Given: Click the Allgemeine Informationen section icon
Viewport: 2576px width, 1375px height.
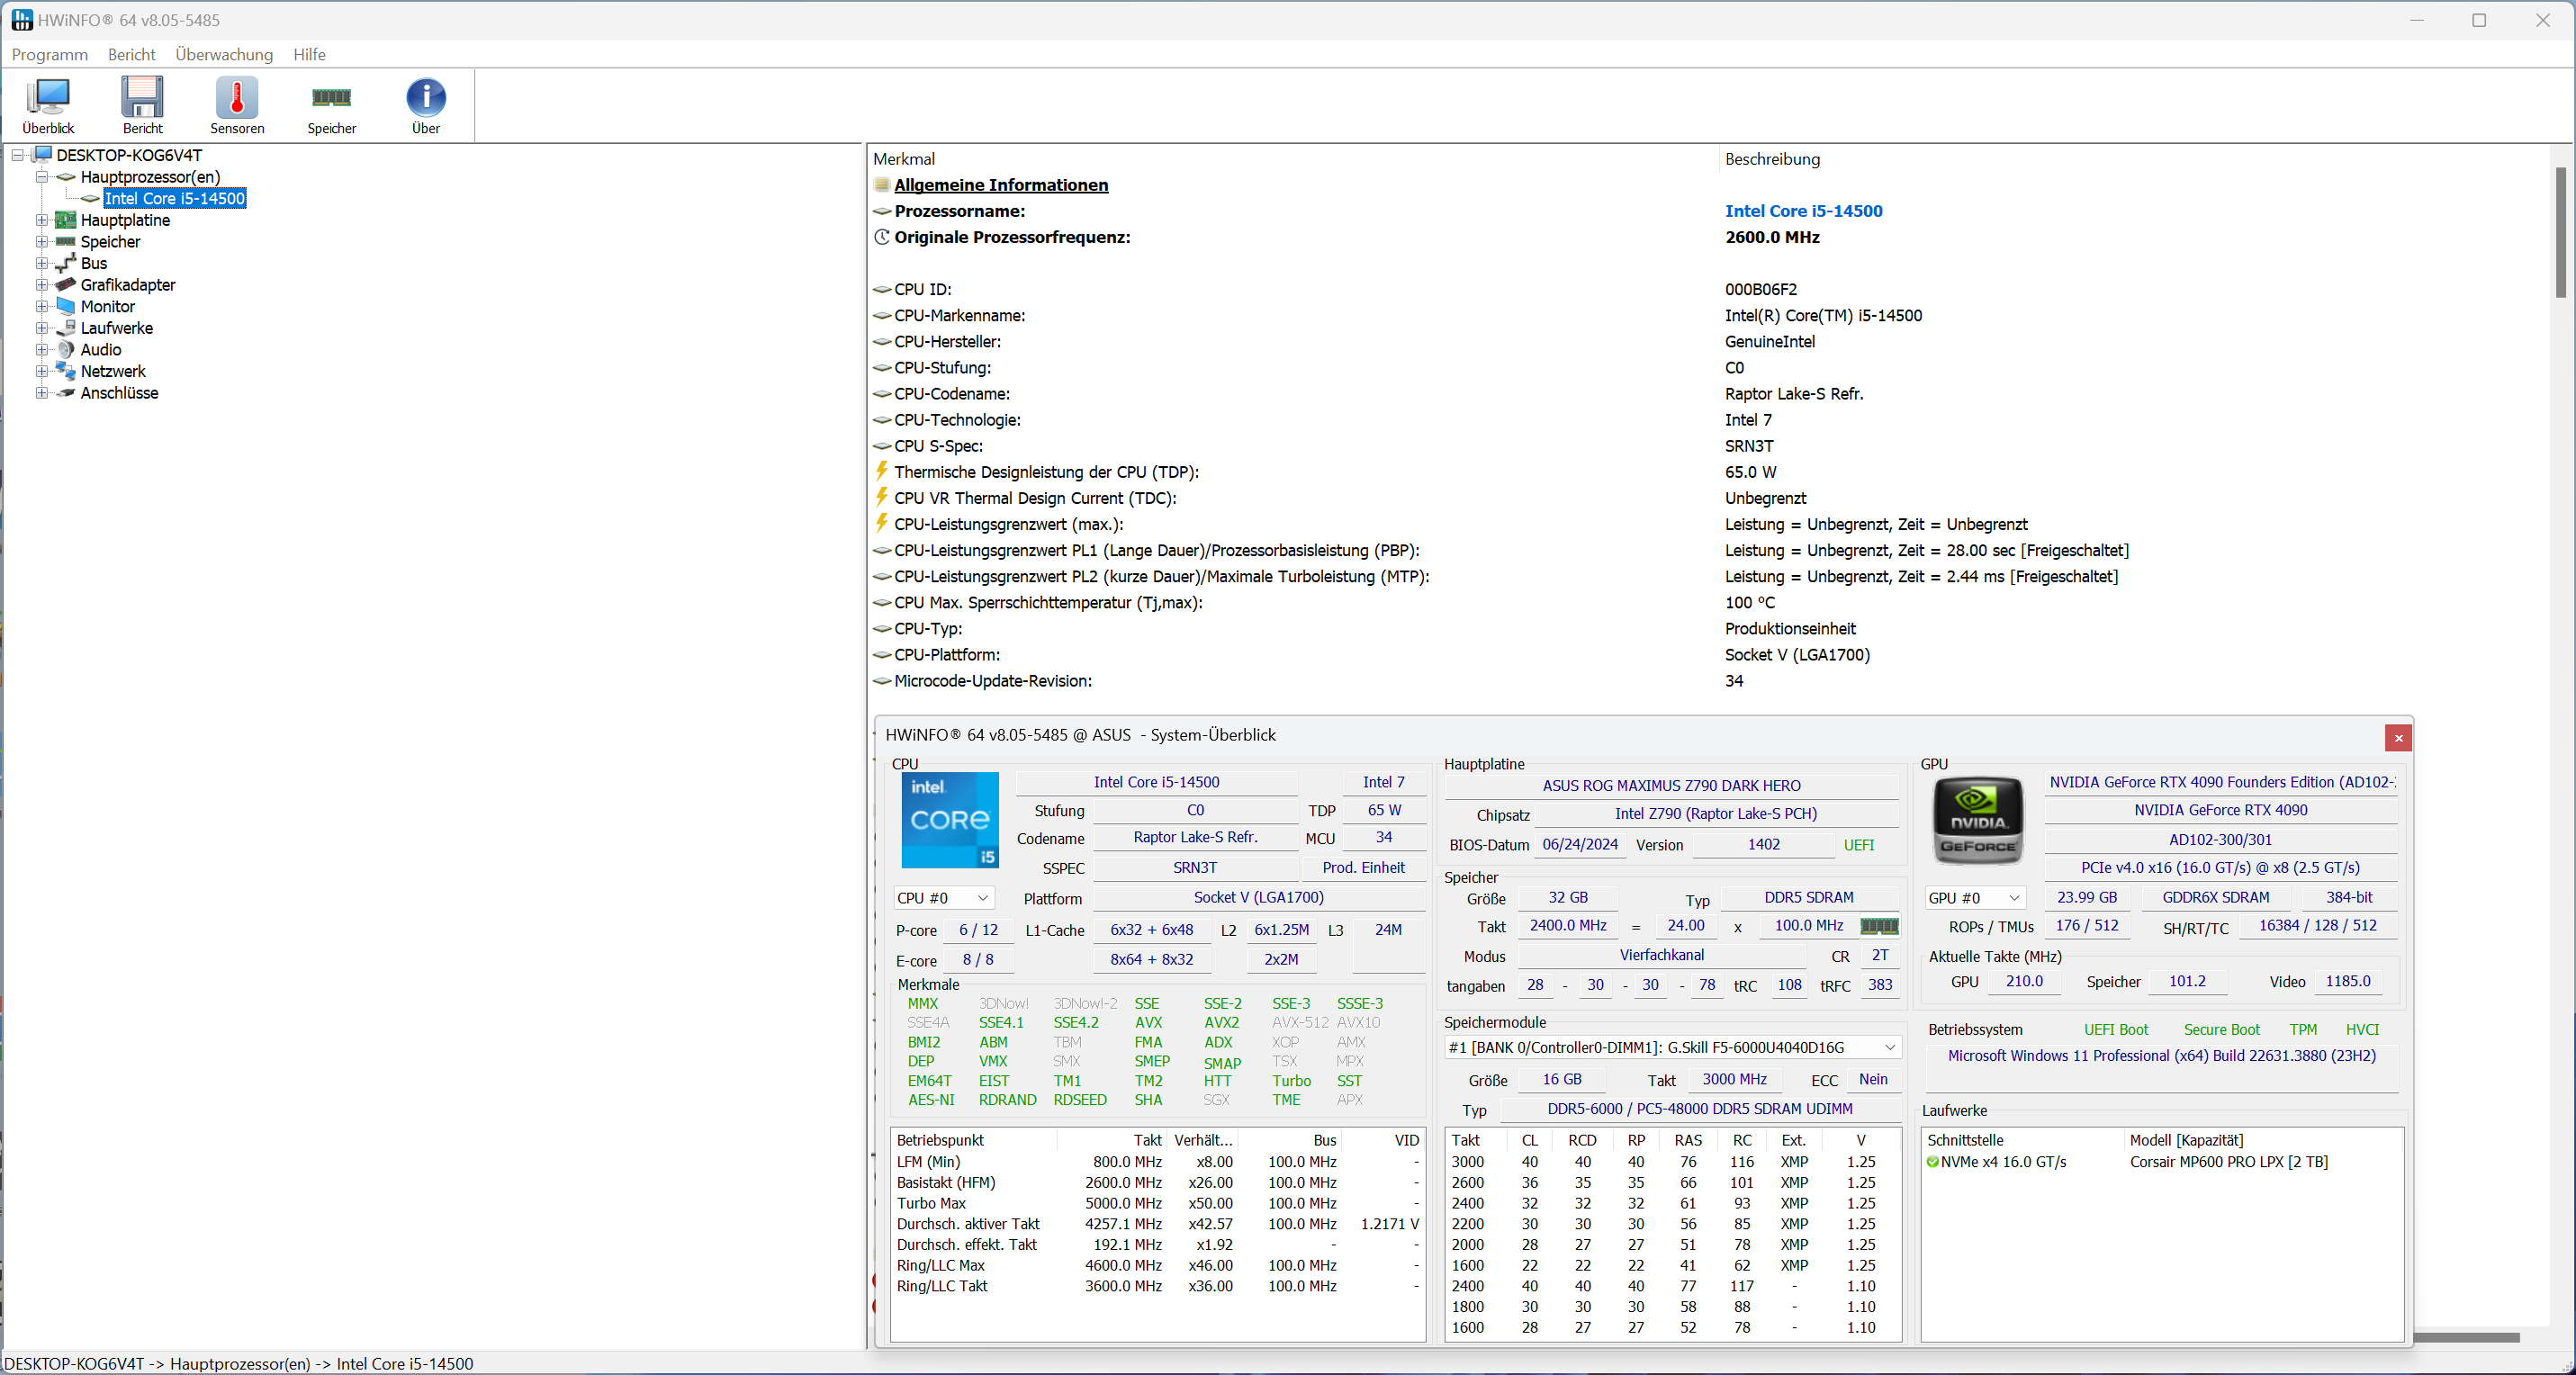Looking at the screenshot, I should (x=882, y=185).
